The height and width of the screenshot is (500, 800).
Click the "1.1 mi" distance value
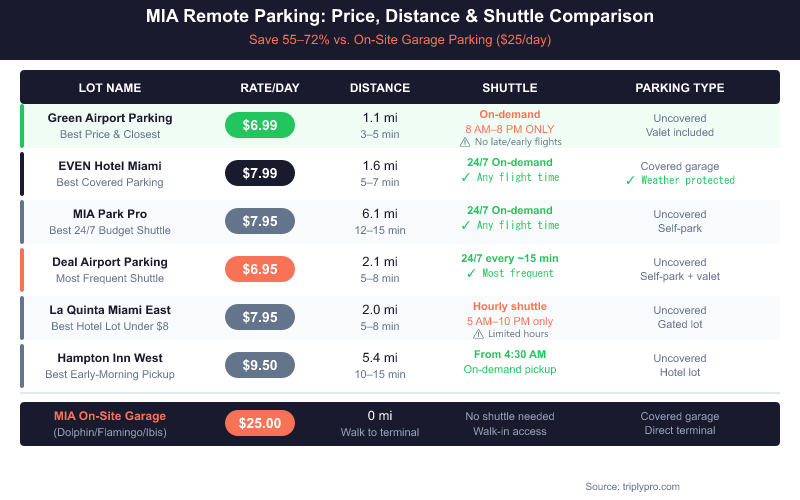(x=380, y=118)
